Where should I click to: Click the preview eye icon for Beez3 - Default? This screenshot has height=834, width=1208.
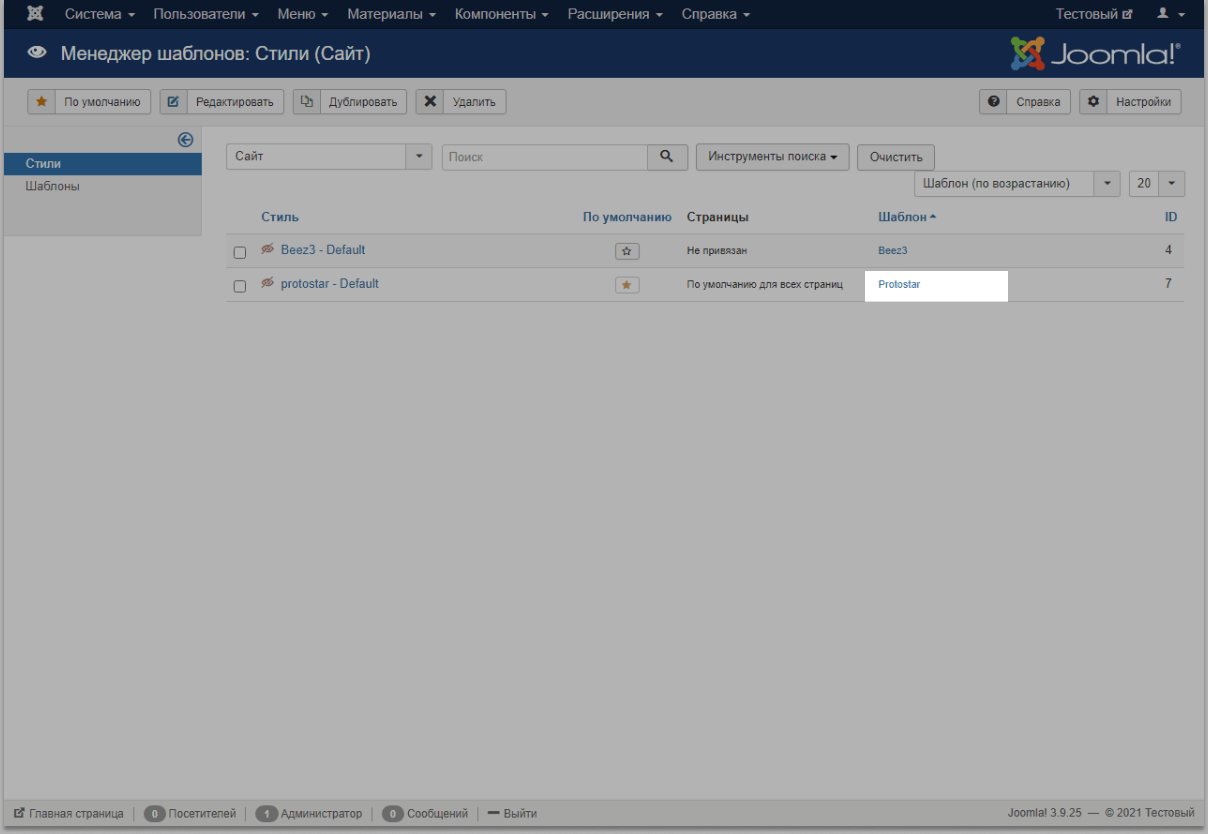[267, 249]
